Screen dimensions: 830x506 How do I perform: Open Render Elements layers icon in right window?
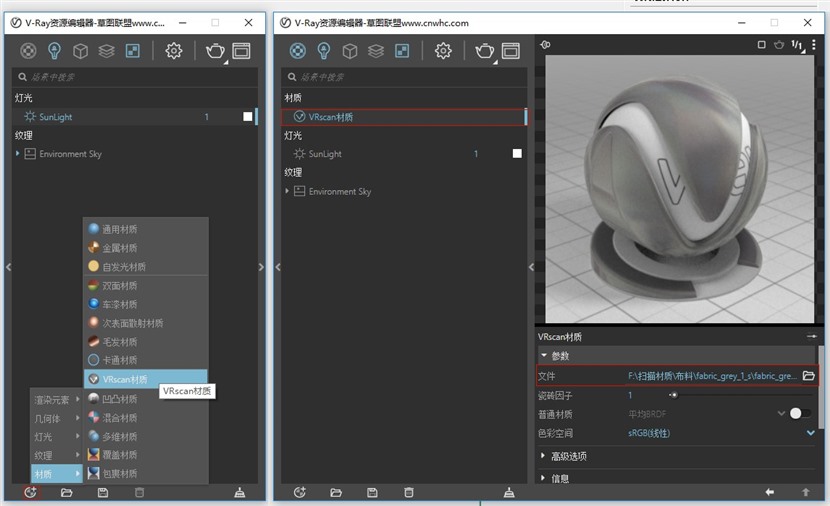click(376, 51)
